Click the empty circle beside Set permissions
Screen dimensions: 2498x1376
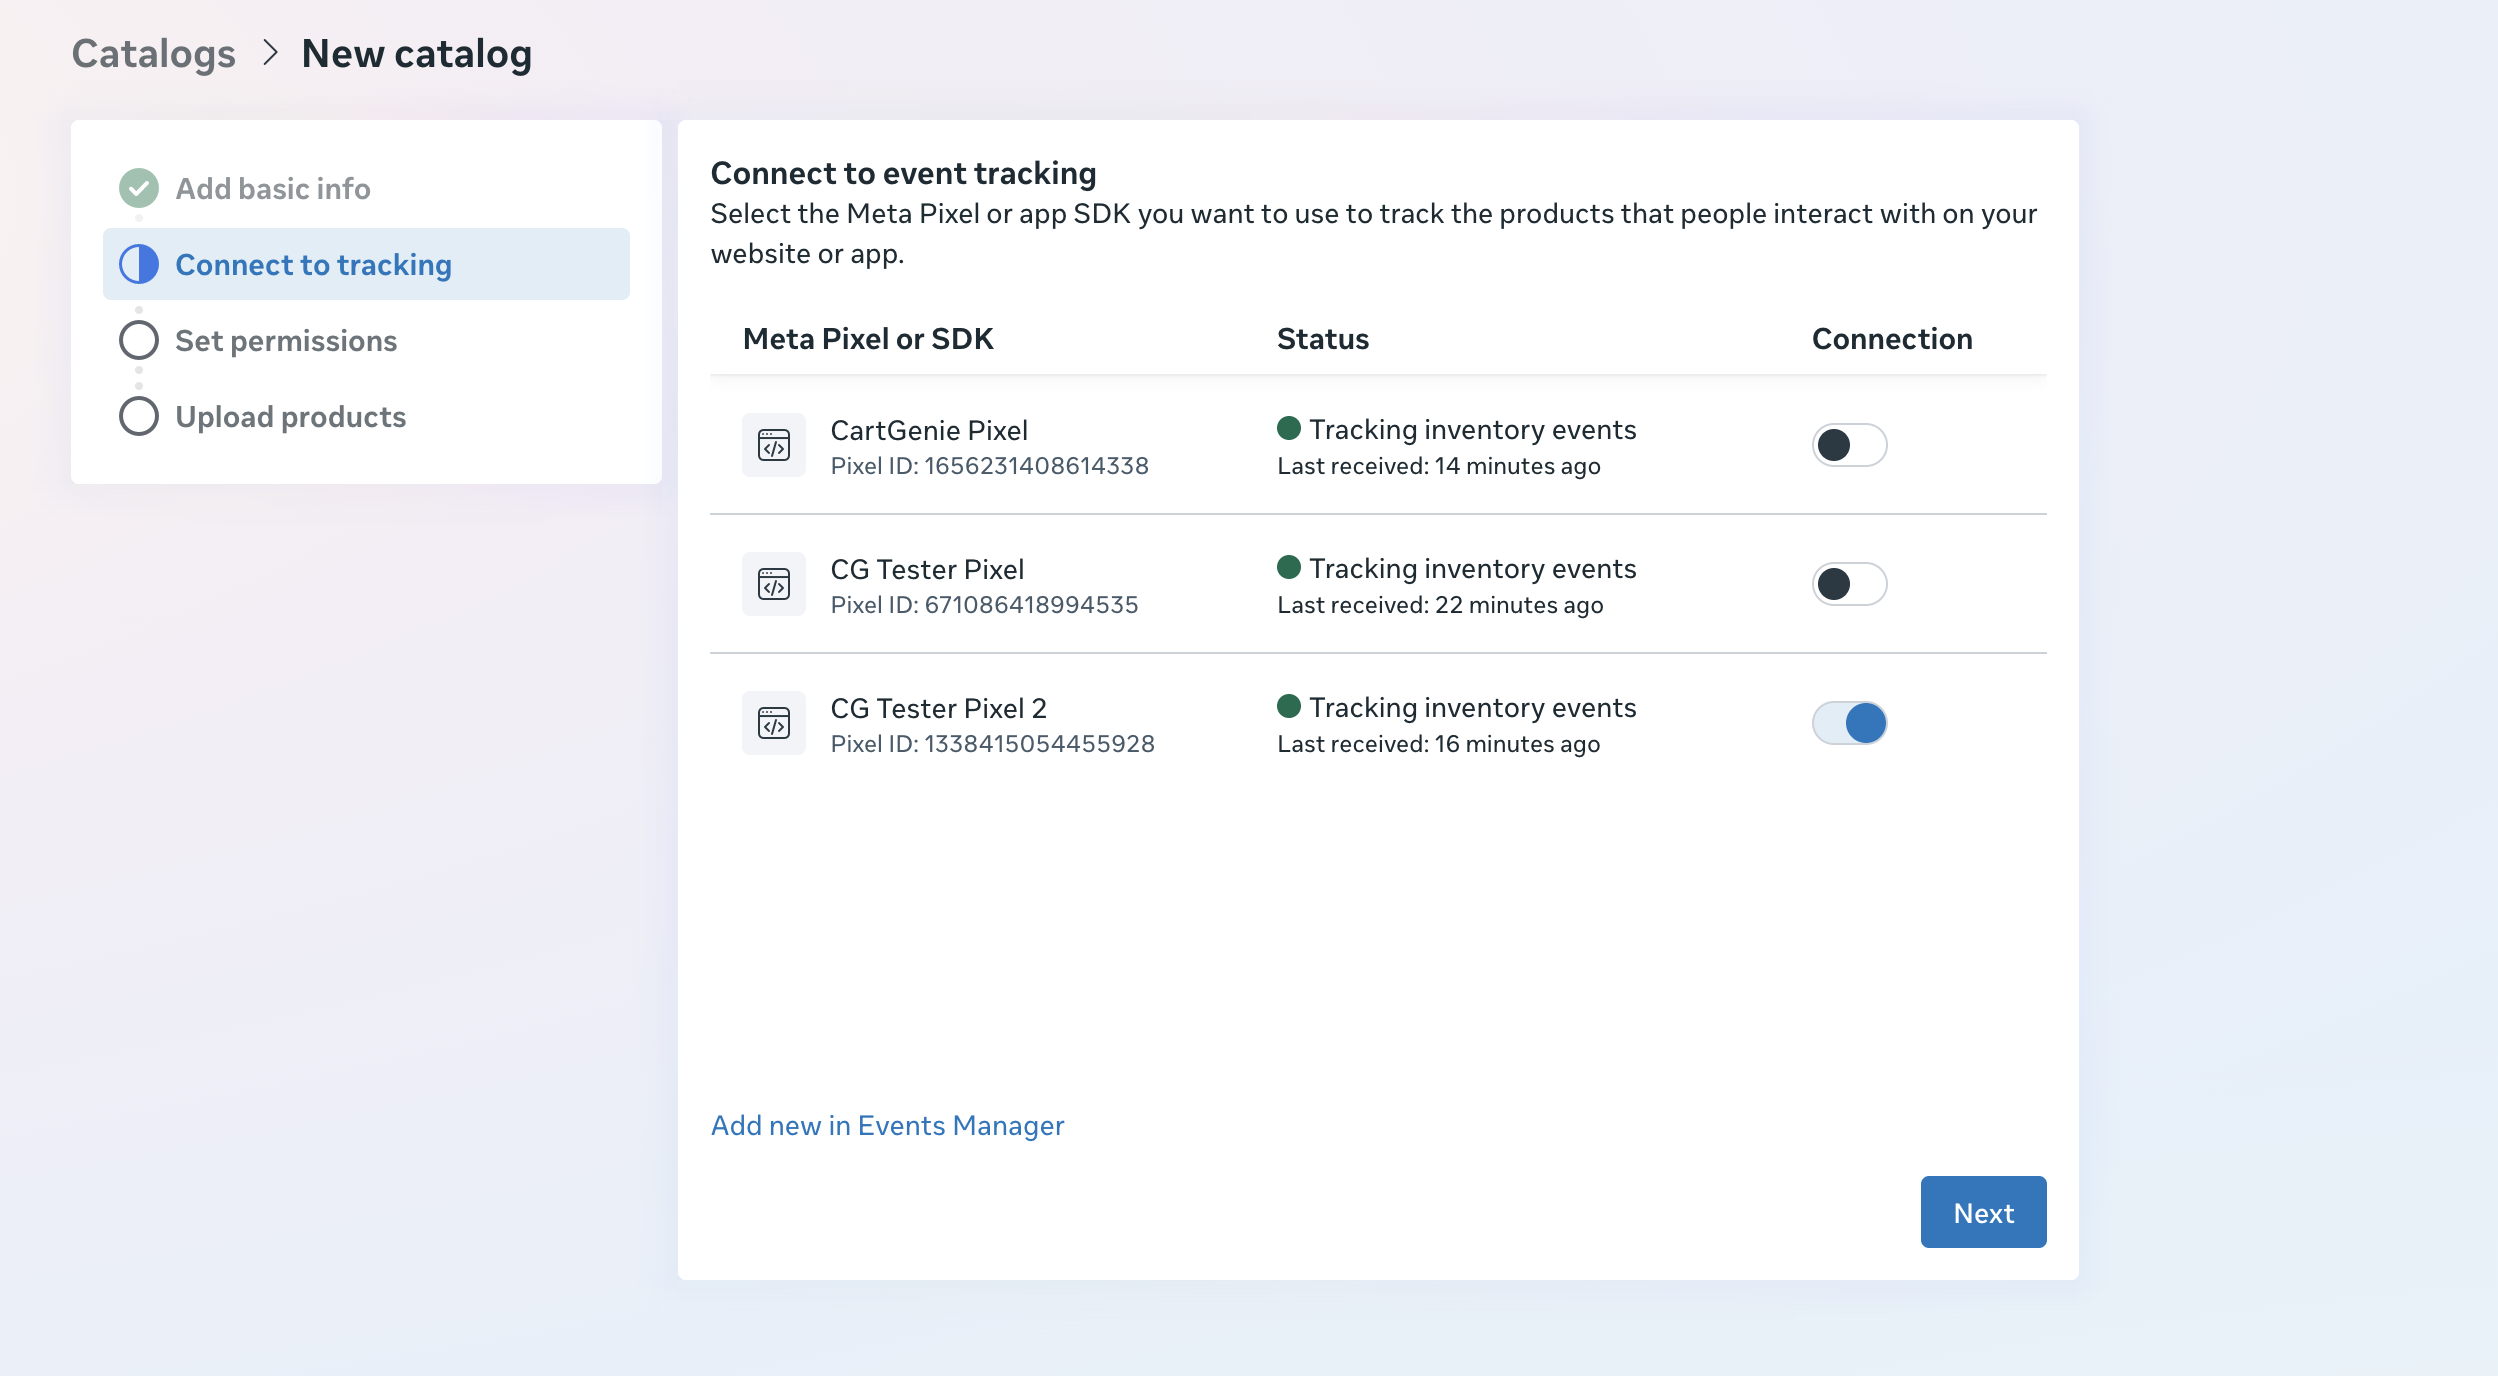[x=139, y=341]
